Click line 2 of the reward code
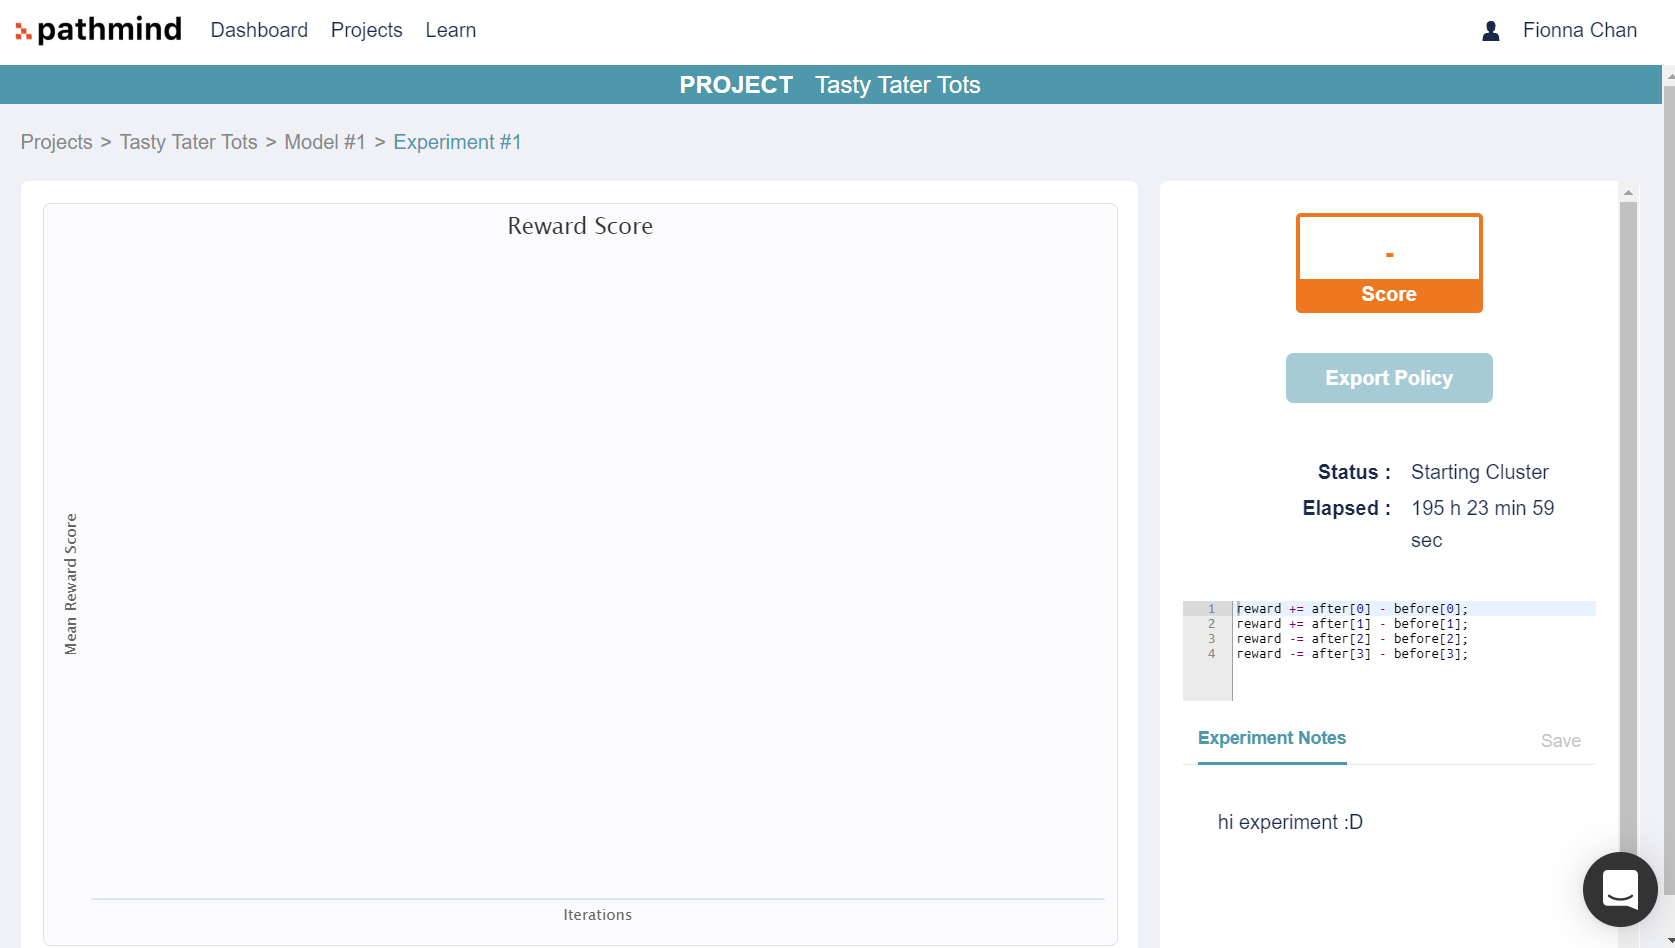The width and height of the screenshot is (1675, 948). point(1352,623)
